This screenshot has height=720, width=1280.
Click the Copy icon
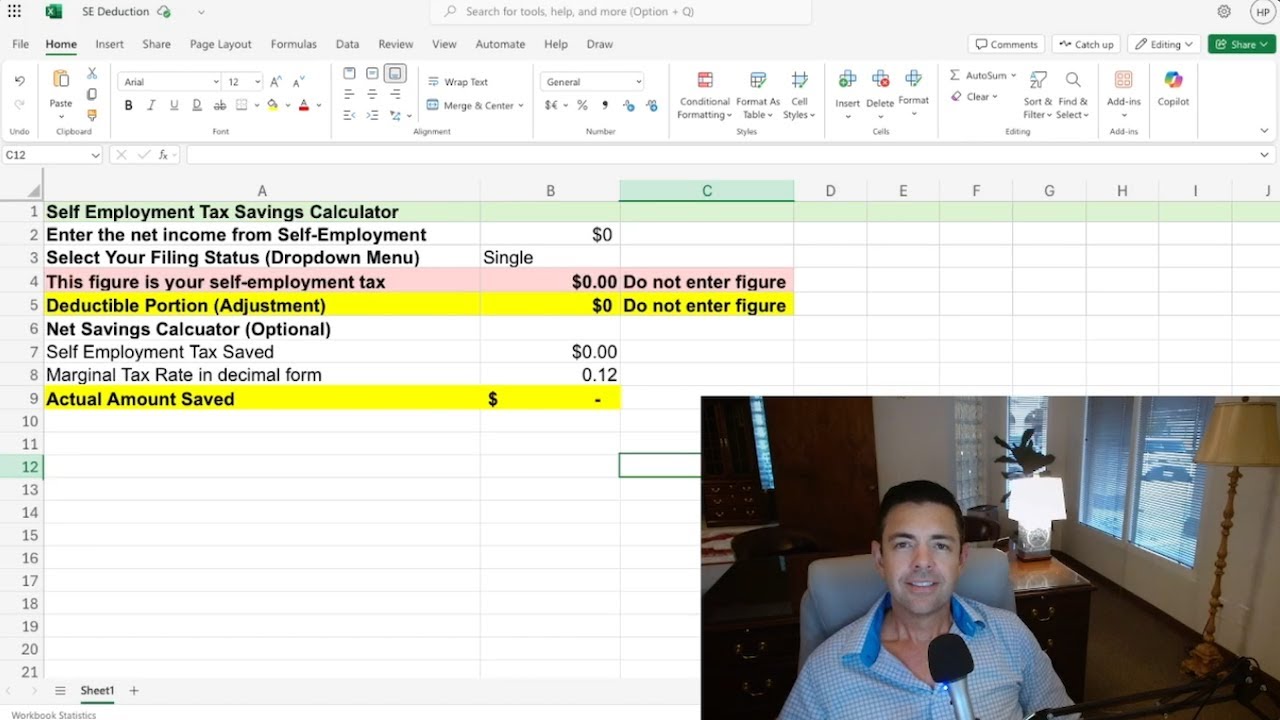coord(92,95)
